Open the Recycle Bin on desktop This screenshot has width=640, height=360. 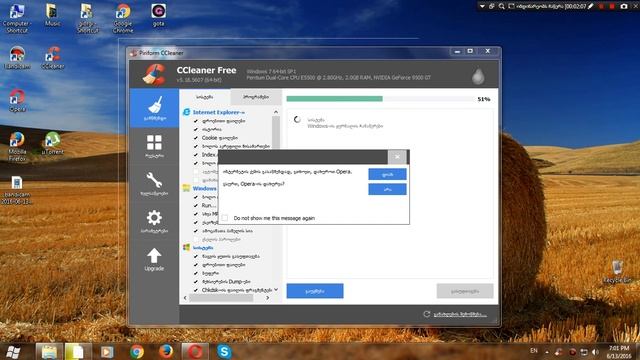click(617, 272)
